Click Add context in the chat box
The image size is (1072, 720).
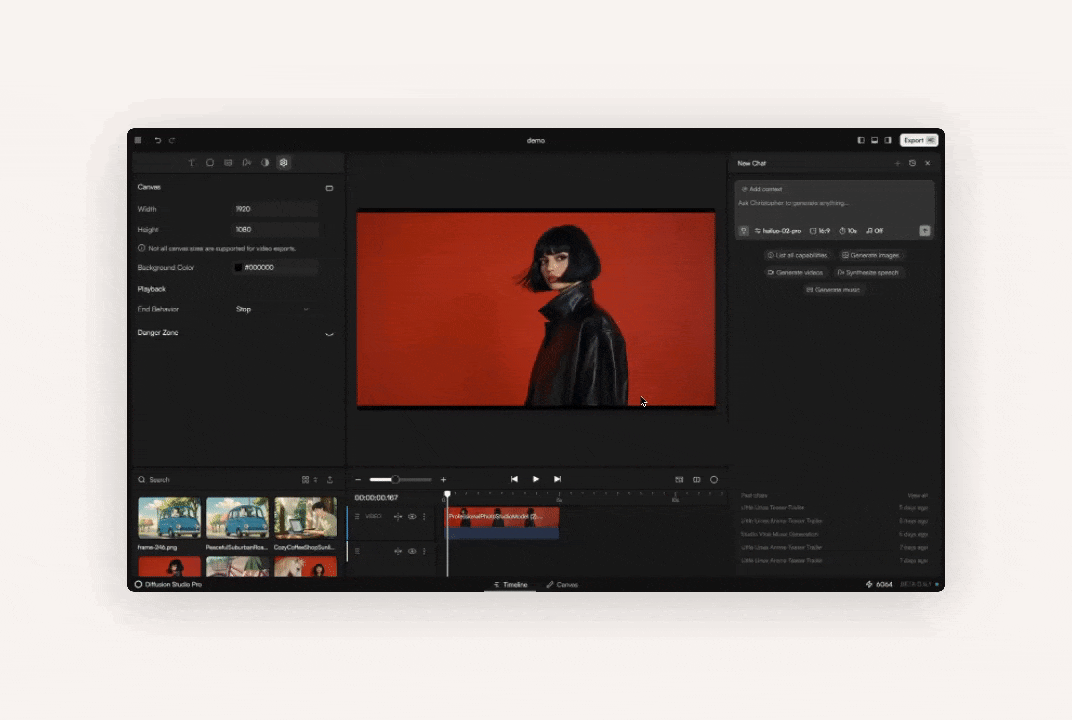762,189
